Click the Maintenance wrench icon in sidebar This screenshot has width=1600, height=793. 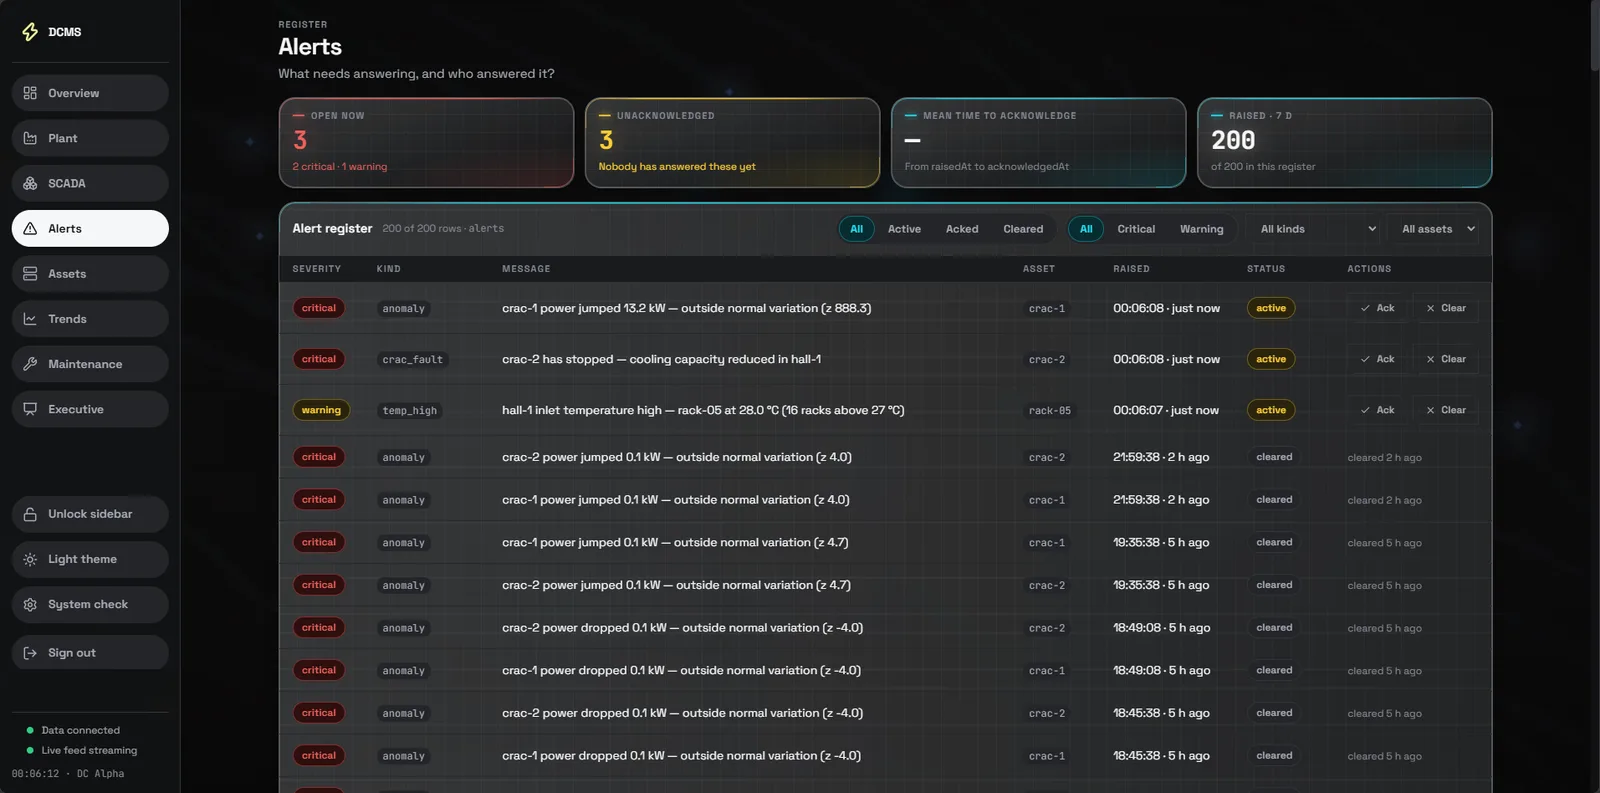click(x=30, y=364)
